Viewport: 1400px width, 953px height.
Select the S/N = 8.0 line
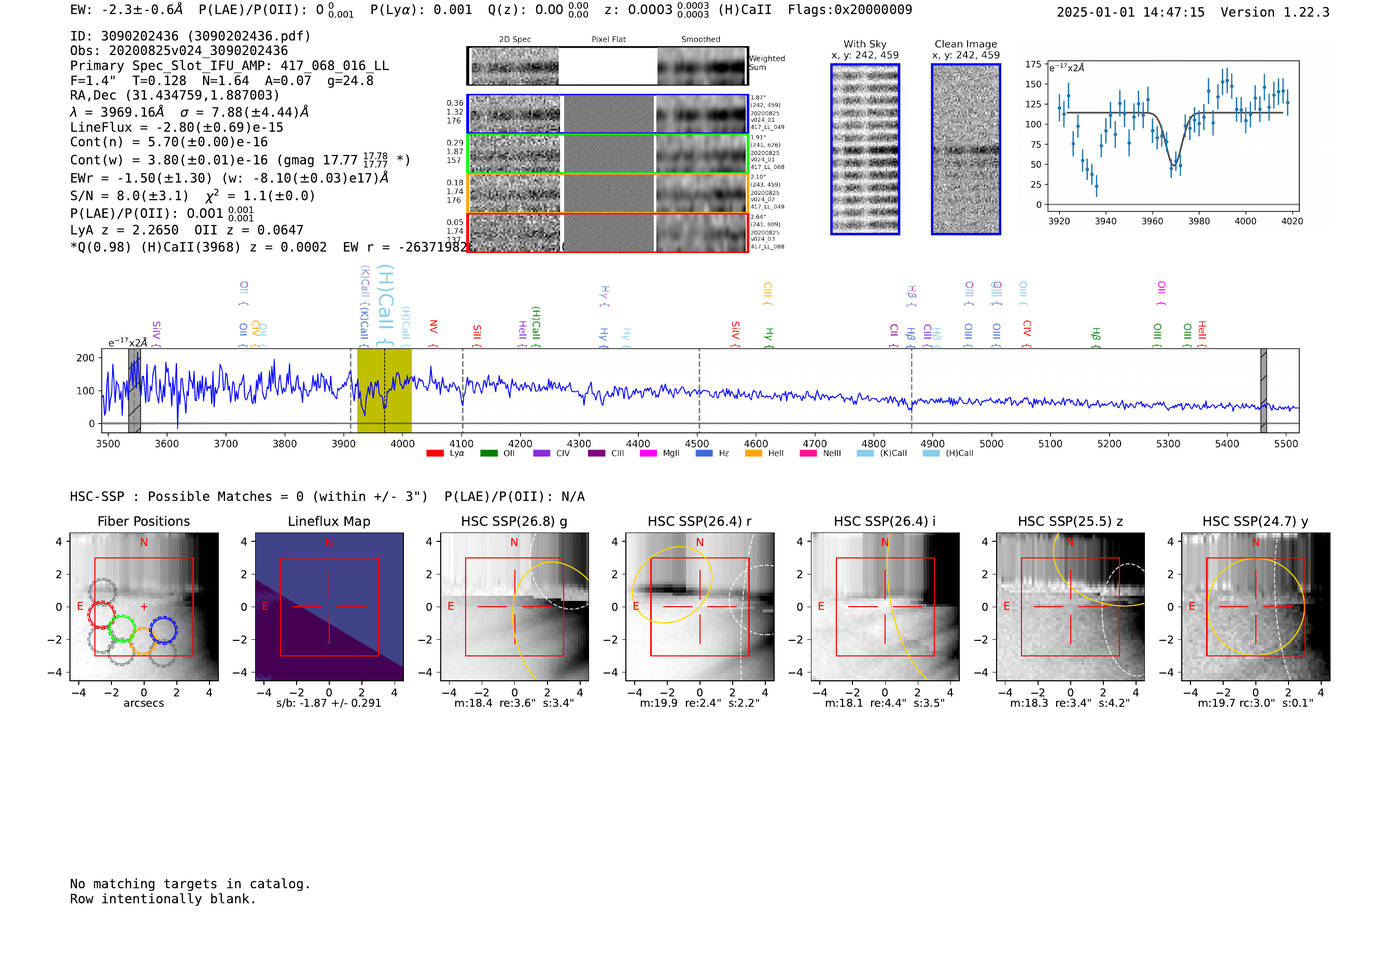pyautogui.click(x=193, y=196)
